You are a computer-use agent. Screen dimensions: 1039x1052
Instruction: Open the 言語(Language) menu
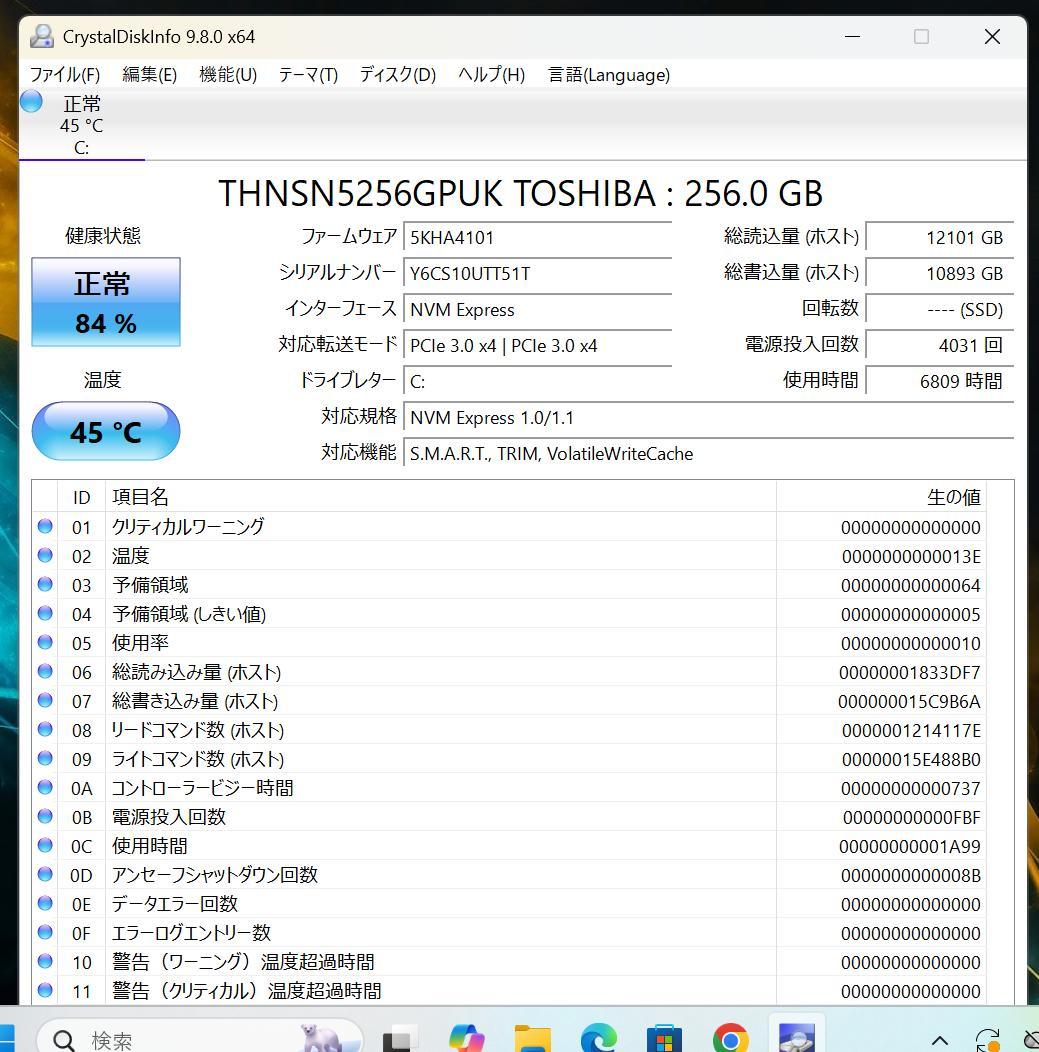coord(608,74)
